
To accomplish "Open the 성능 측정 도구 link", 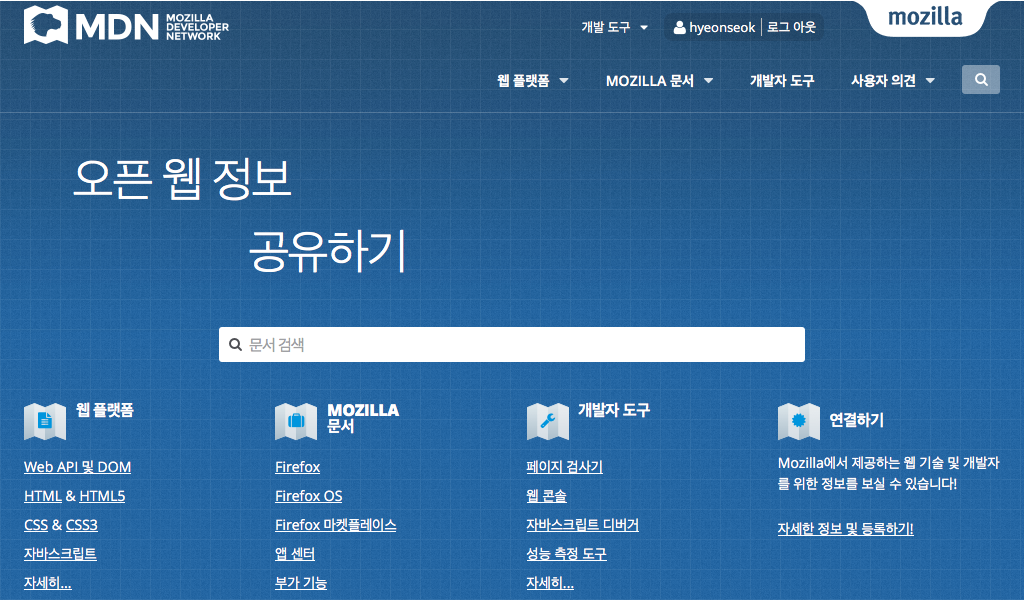I will pyautogui.click(x=566, y=554).
